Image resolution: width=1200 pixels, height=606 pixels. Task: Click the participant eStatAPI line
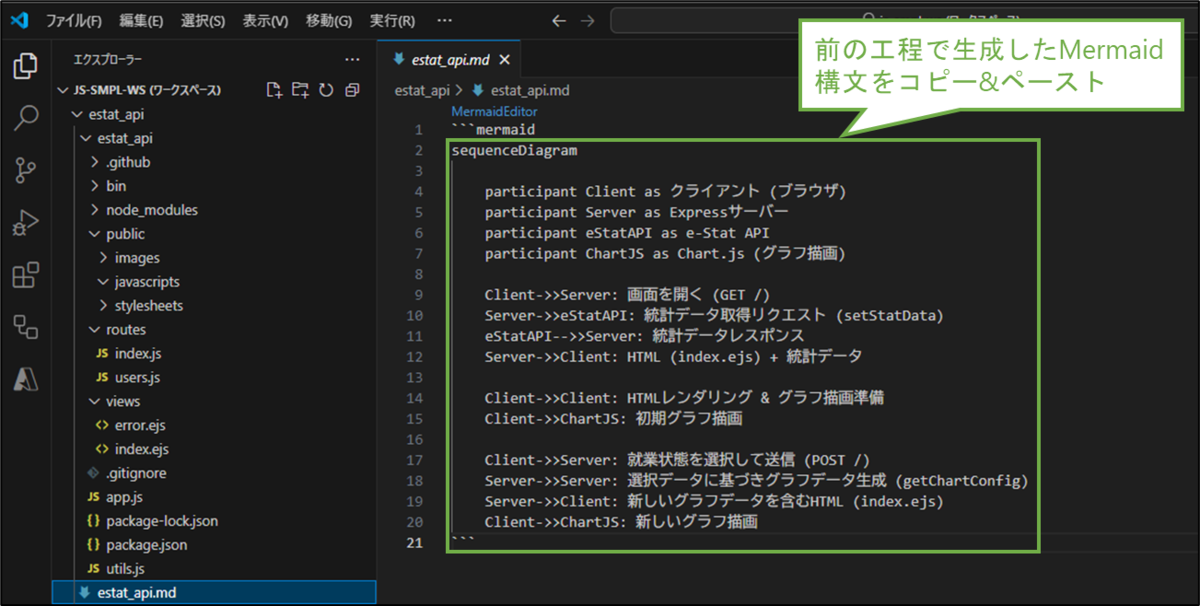[x=627, y=233]
